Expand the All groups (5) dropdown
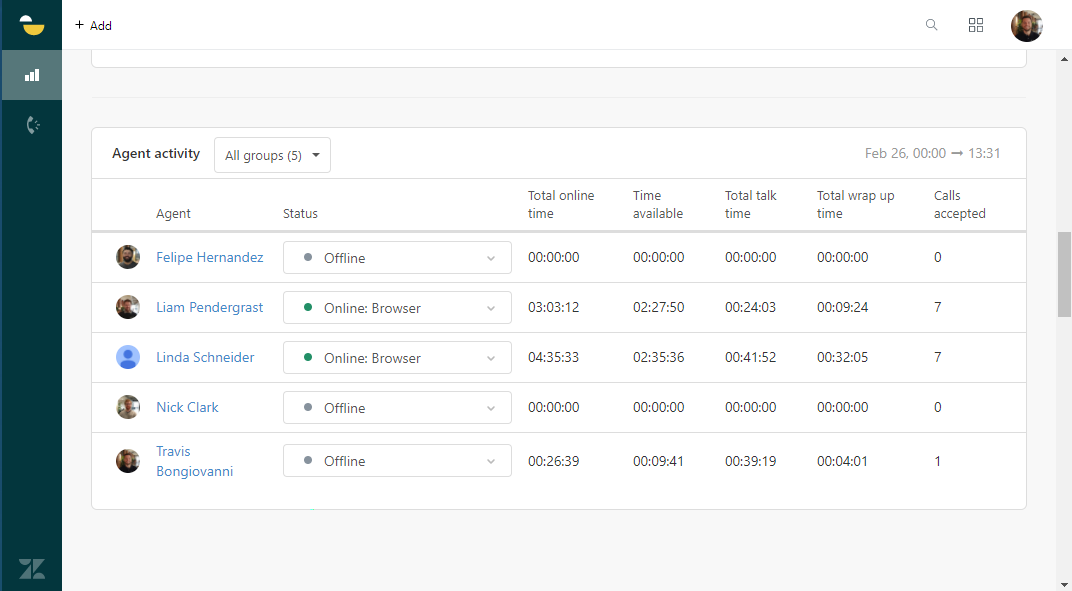The width and height of the screenshot is (1072, 591). pos(272,155)
